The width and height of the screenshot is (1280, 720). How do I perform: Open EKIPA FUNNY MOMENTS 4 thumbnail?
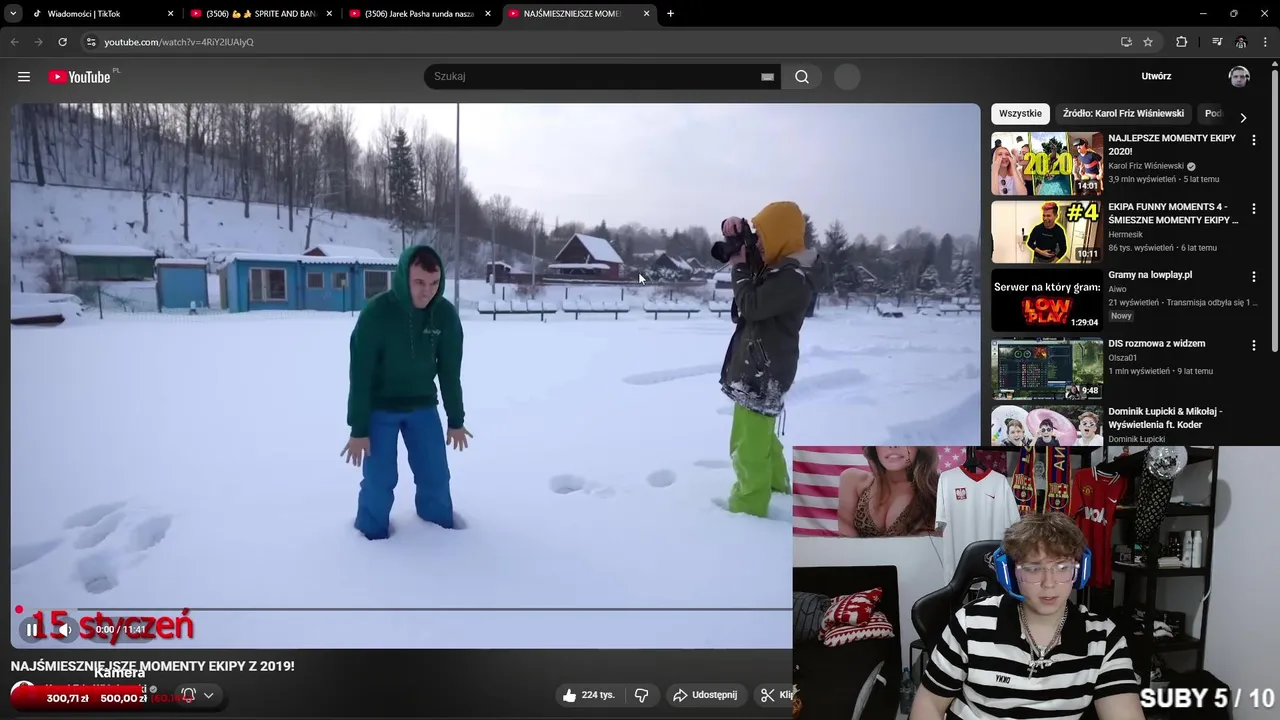click(1047, 232)
